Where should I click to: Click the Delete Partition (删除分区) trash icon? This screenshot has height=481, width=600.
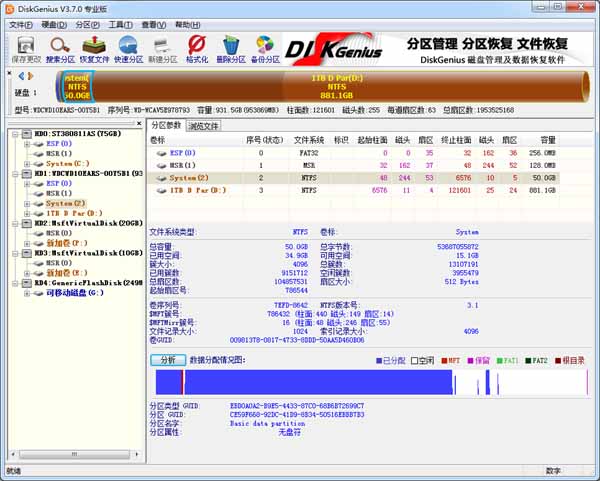click(x=231, y=46)
